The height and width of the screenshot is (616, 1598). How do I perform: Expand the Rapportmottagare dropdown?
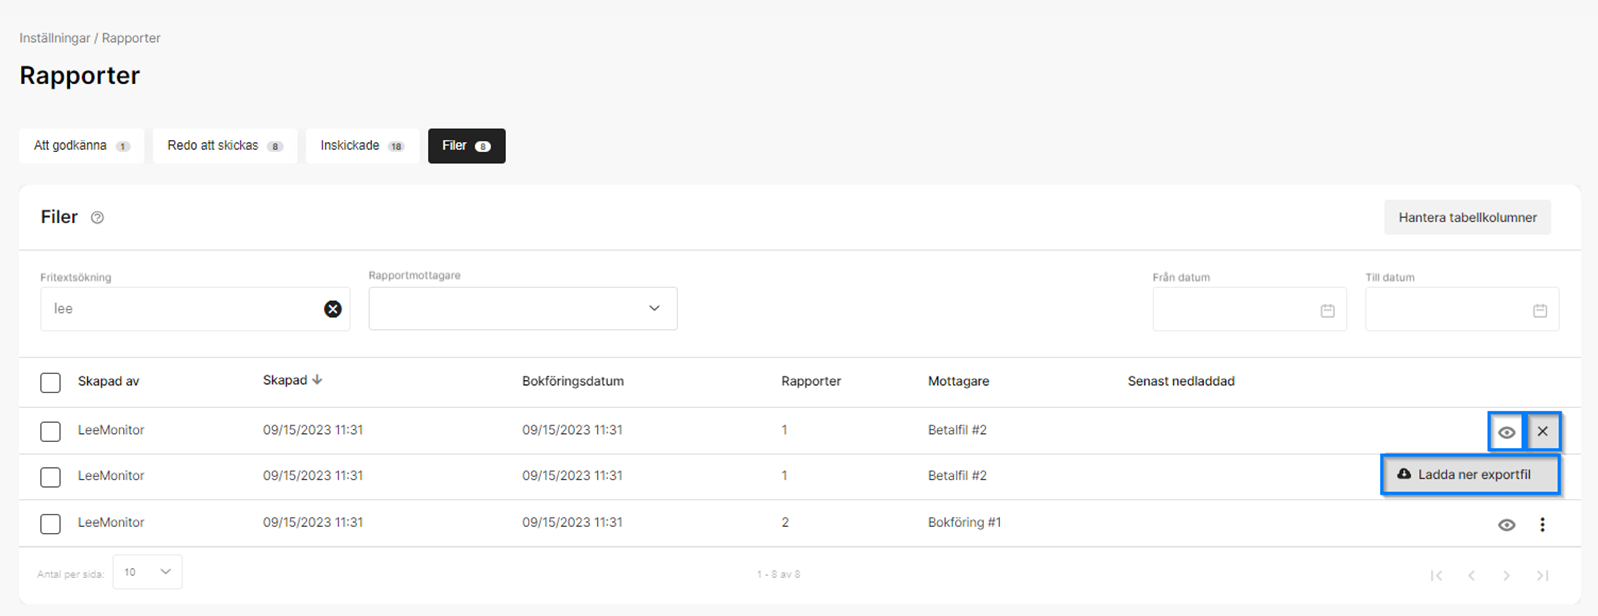pos(654,309)
